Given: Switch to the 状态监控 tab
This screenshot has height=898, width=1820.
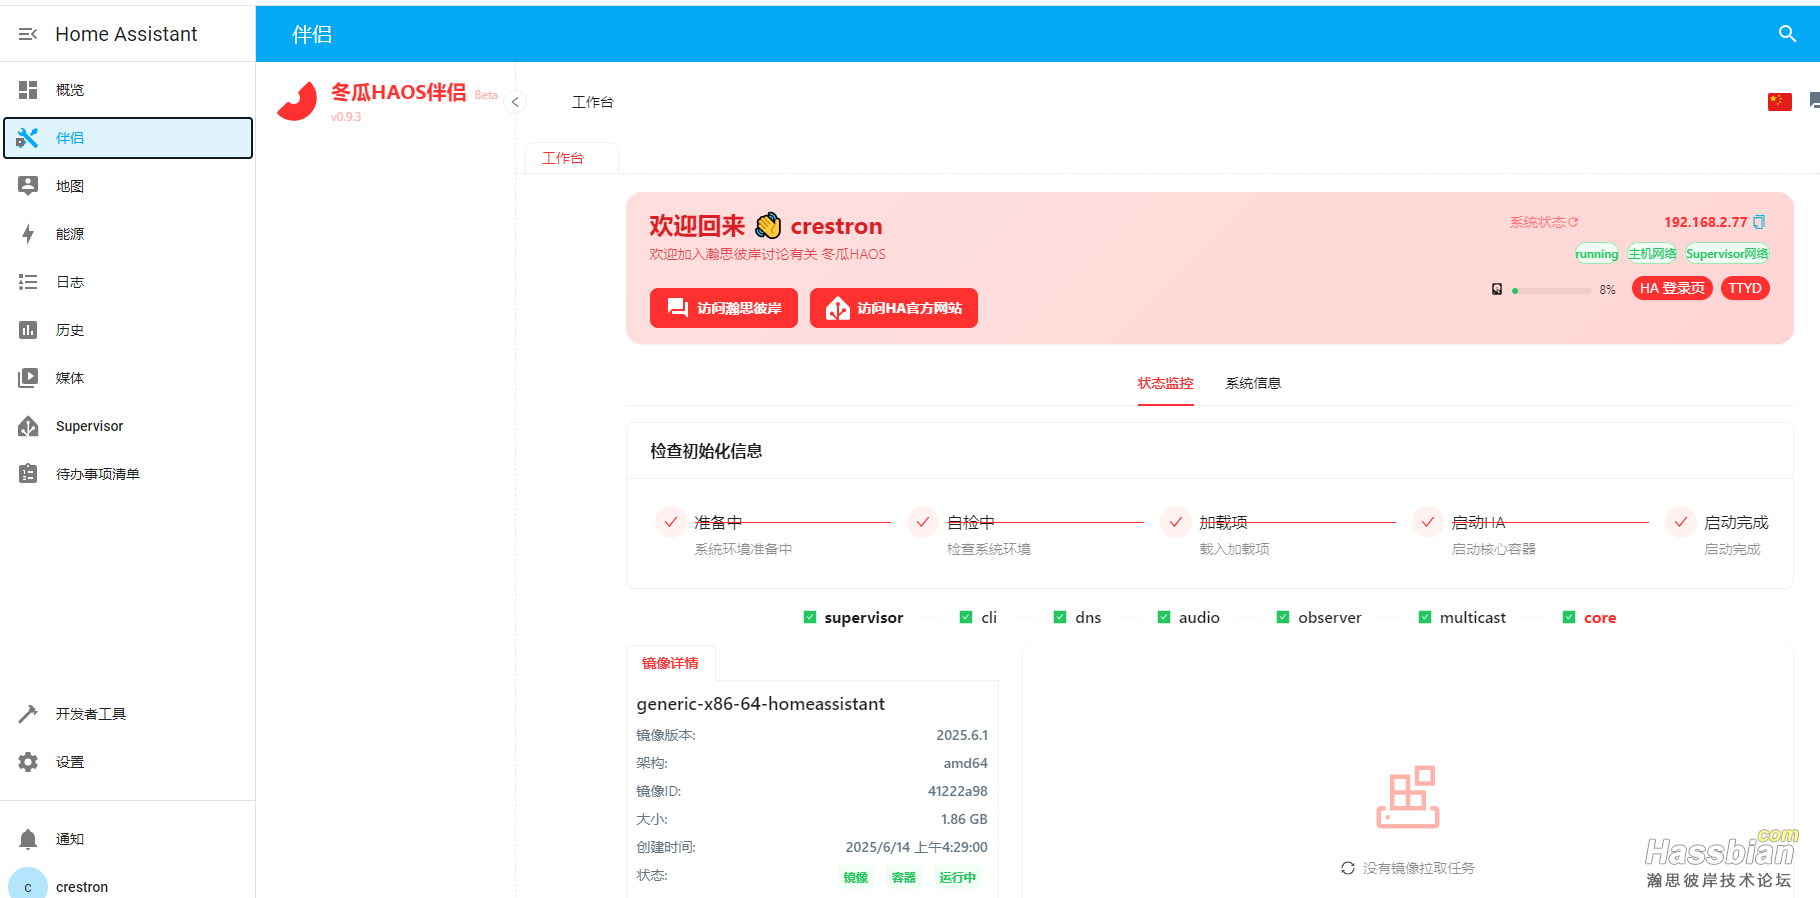Looking at the screenshot, I should click(x=1166, y=384).
